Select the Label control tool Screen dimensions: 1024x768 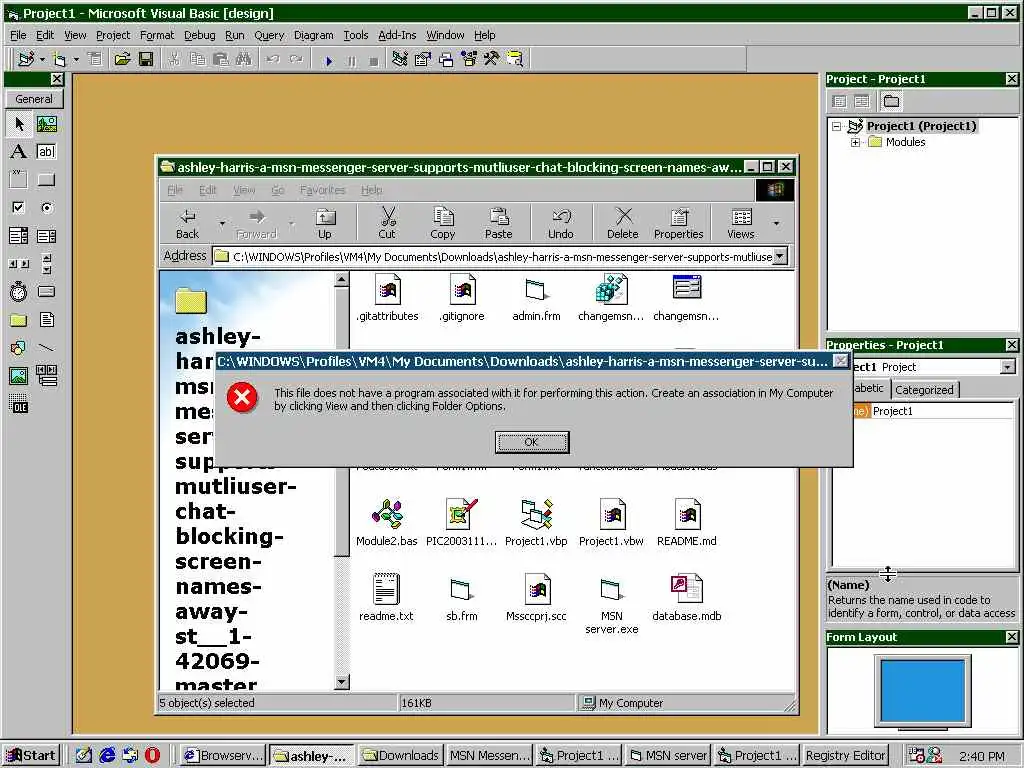(19, 152)
